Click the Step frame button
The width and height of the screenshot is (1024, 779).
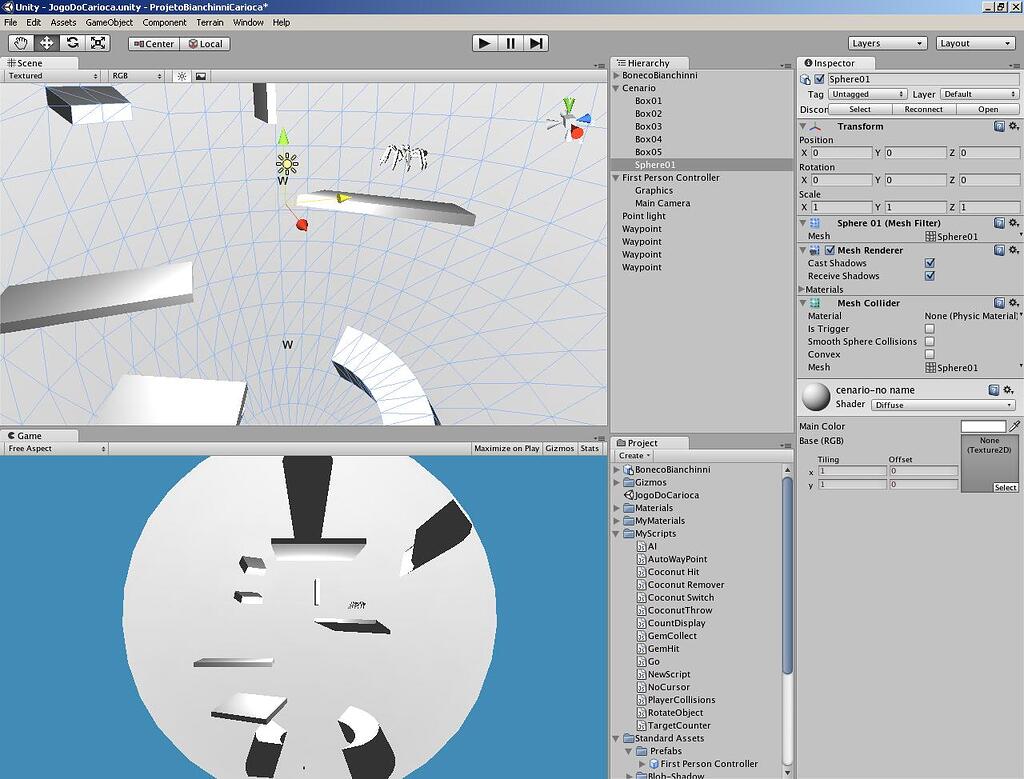pos(538,43)
